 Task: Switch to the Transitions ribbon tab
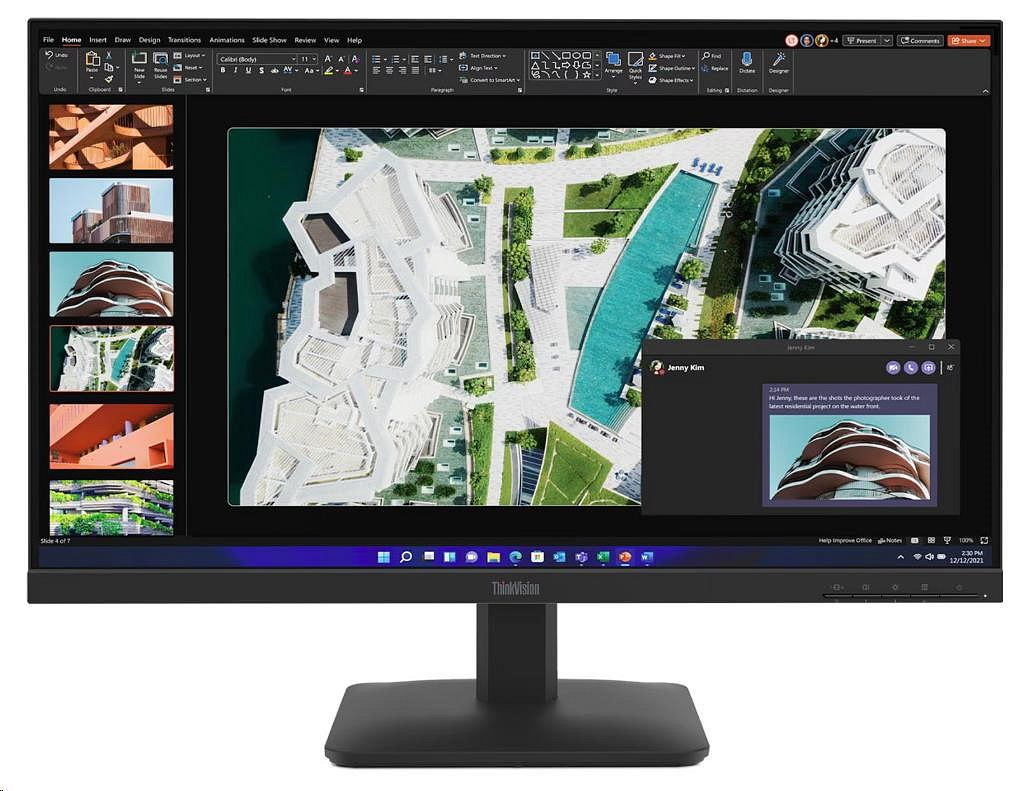(184, 40)
